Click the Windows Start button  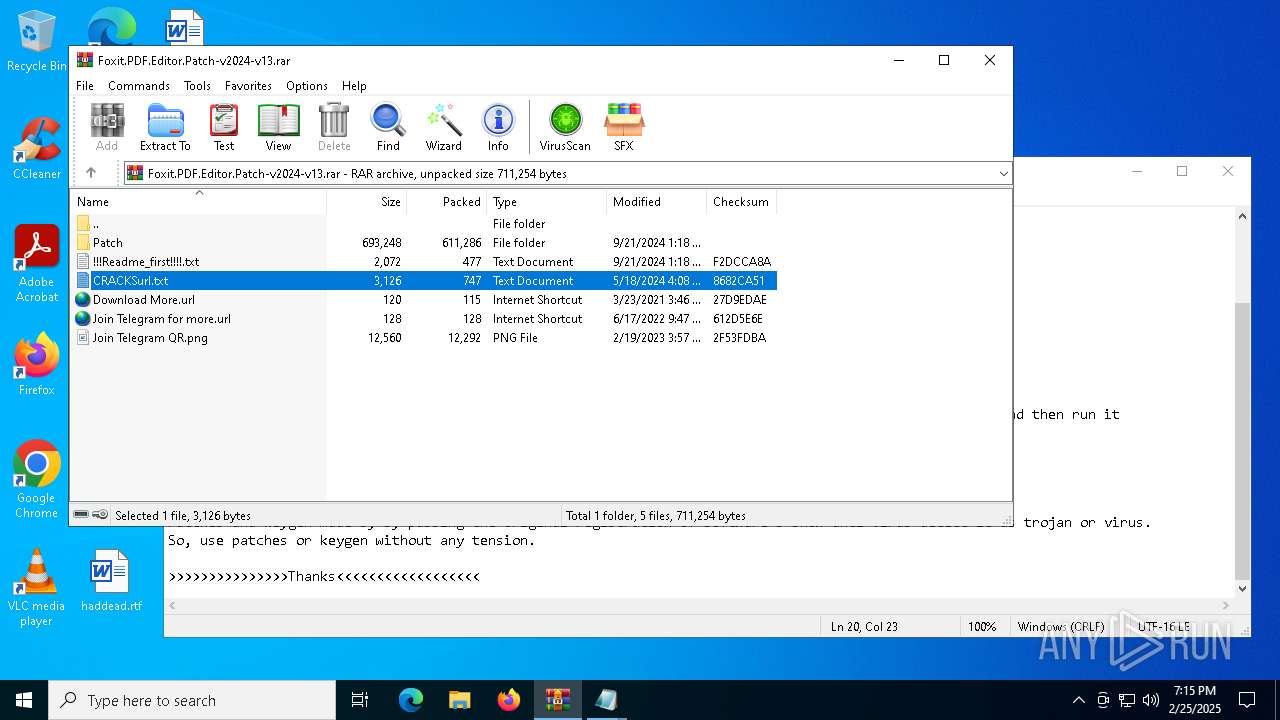click(24, 700)
